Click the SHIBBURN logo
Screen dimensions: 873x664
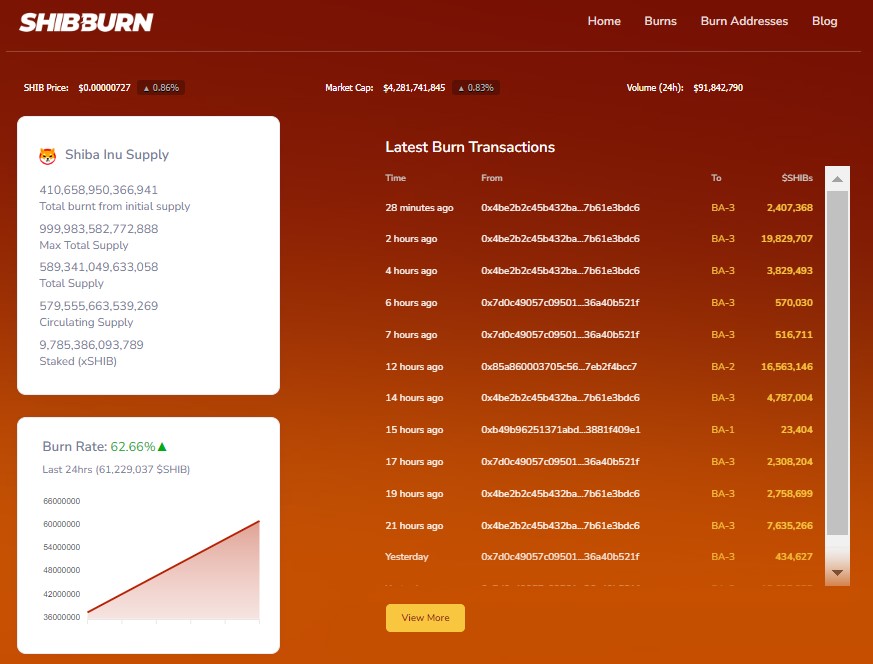[x=86, y=22]
